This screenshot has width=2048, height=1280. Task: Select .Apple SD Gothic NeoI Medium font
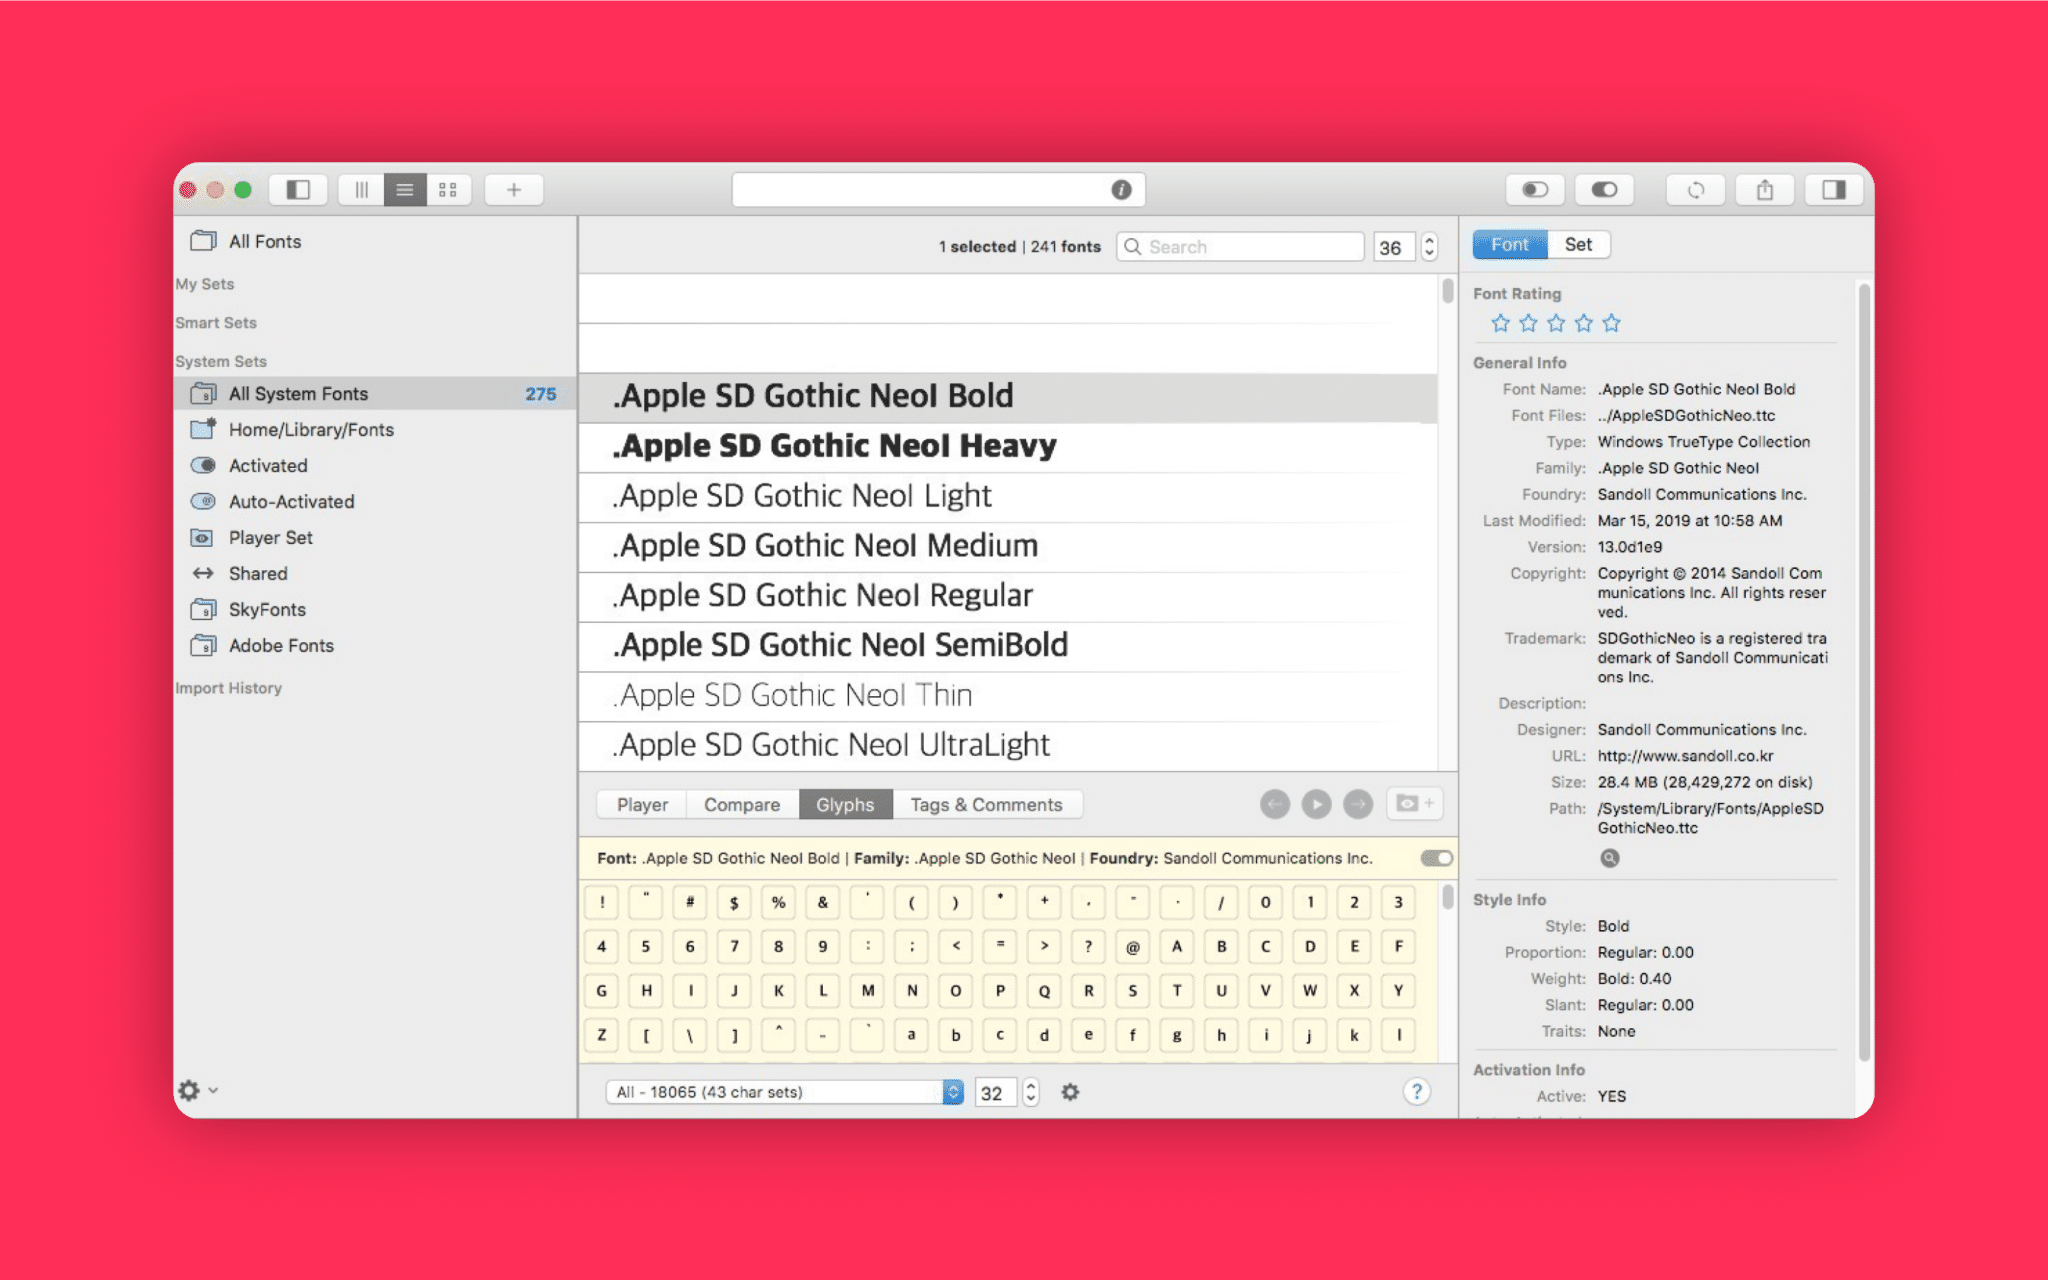coord(1008,547)
